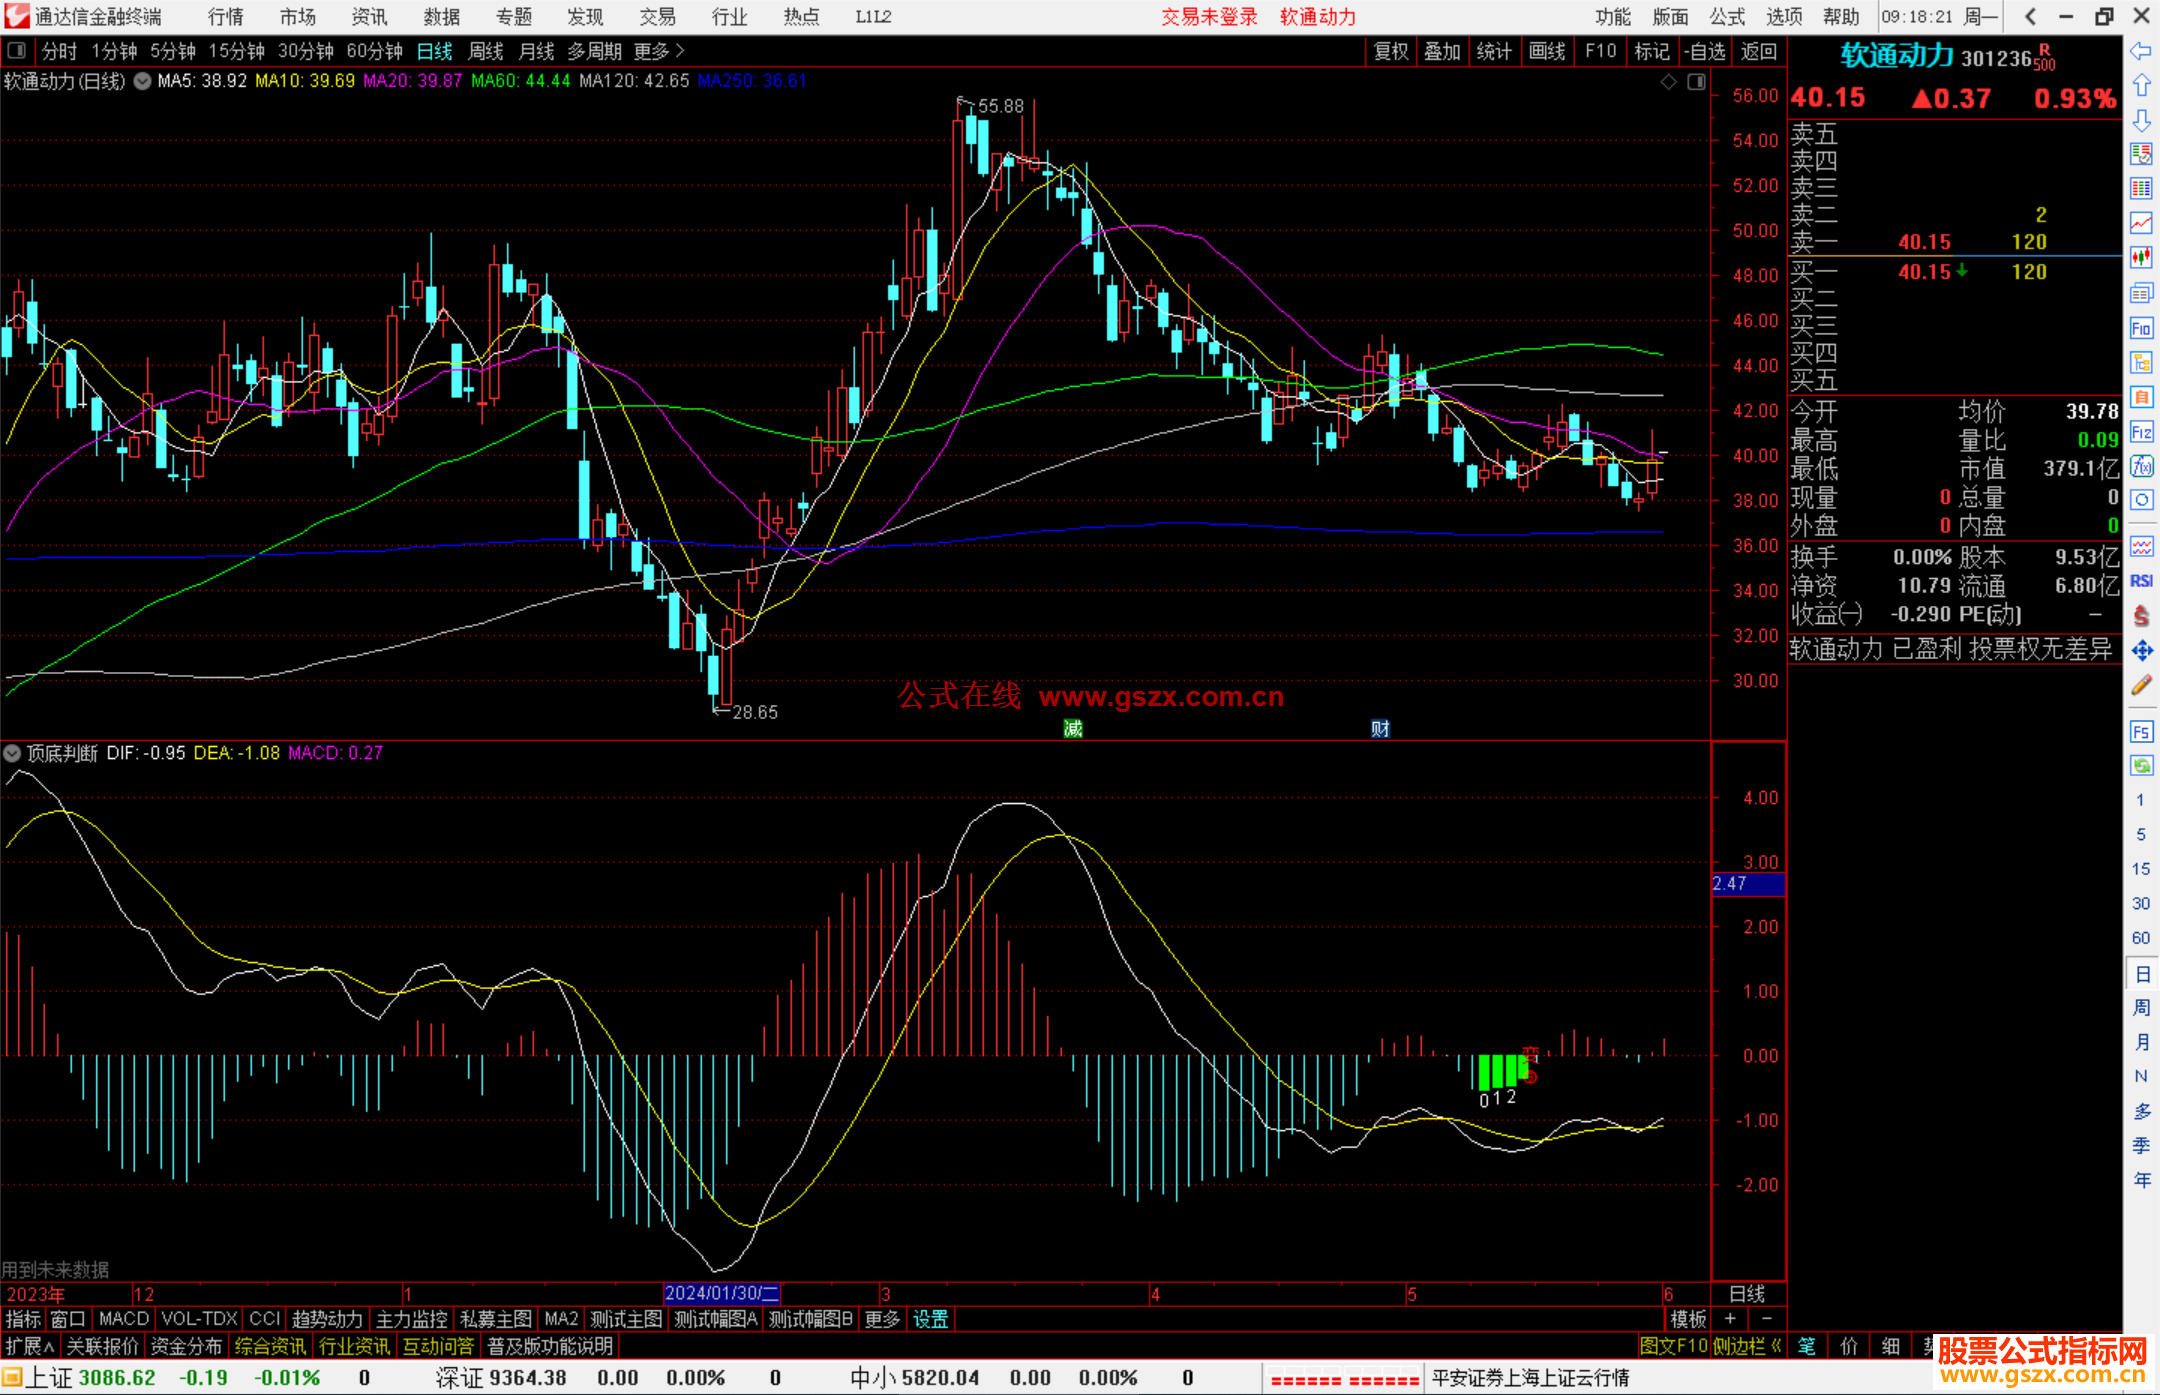Toggle the panel layout square icon left of 分时

(17, 51)
